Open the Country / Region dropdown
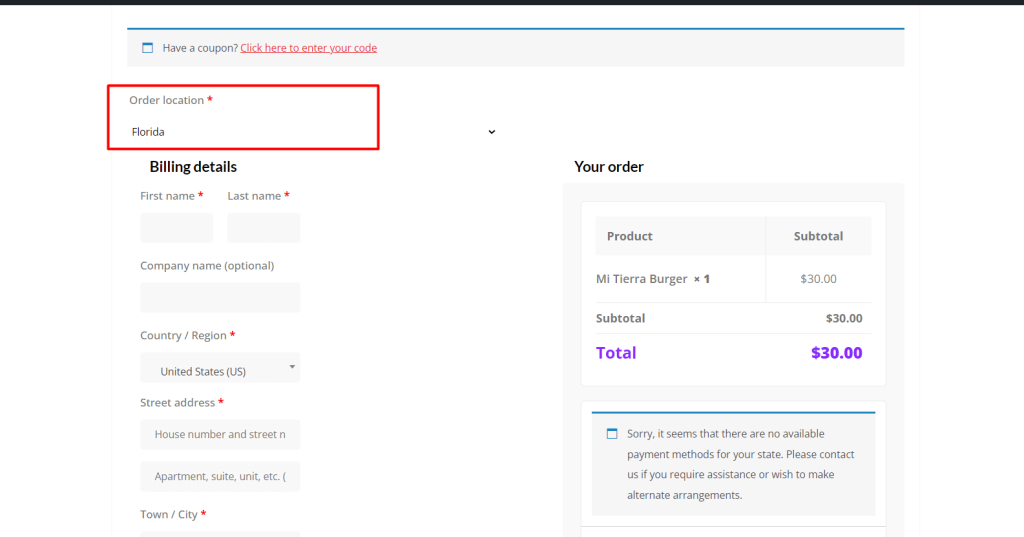The image size is (1024, 537). tap(220, 367)
